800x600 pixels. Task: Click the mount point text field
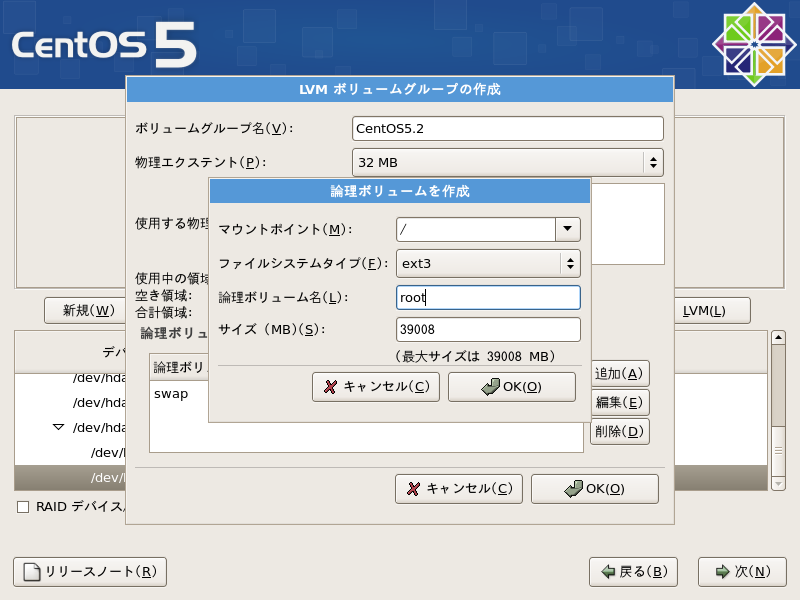click(x=476, y=229)
